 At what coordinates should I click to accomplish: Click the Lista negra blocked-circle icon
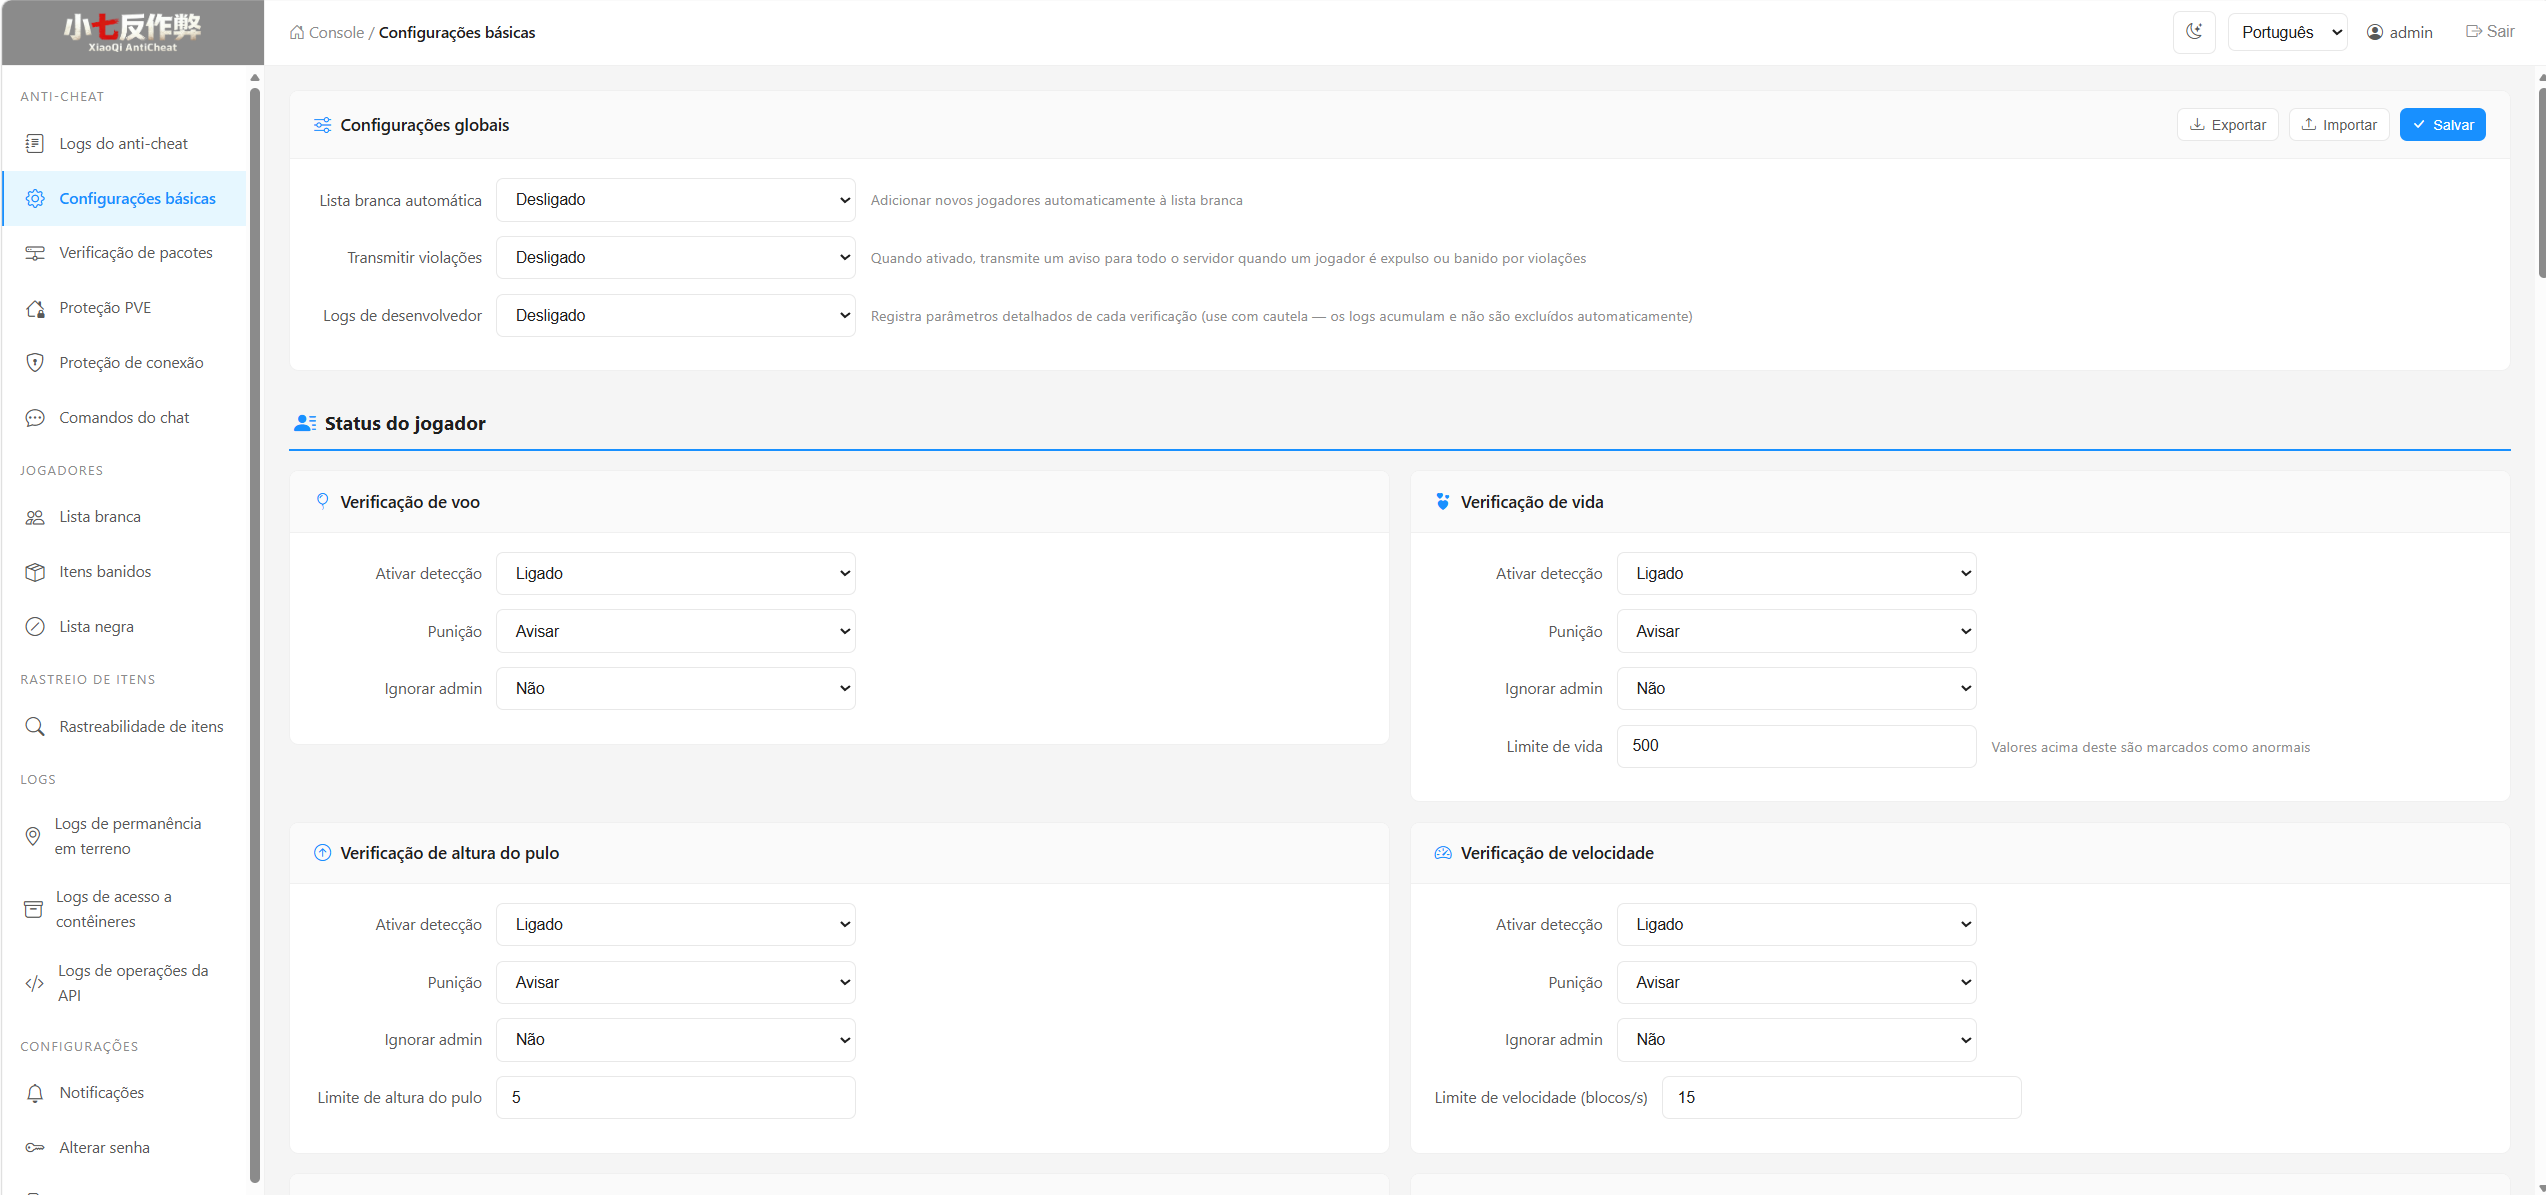click(x=35, y=627)
